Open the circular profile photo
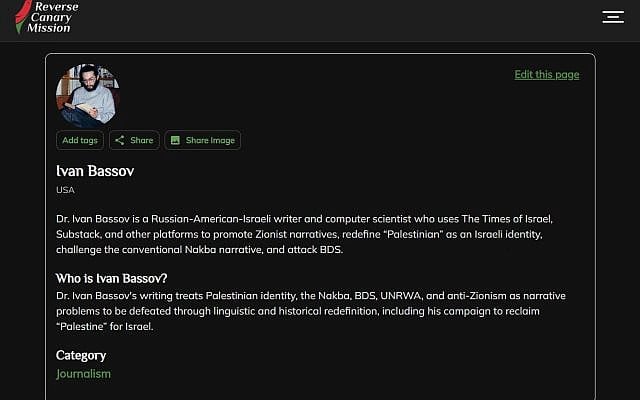640x400 pixels. pyautogui.click(x=88, y=95)
